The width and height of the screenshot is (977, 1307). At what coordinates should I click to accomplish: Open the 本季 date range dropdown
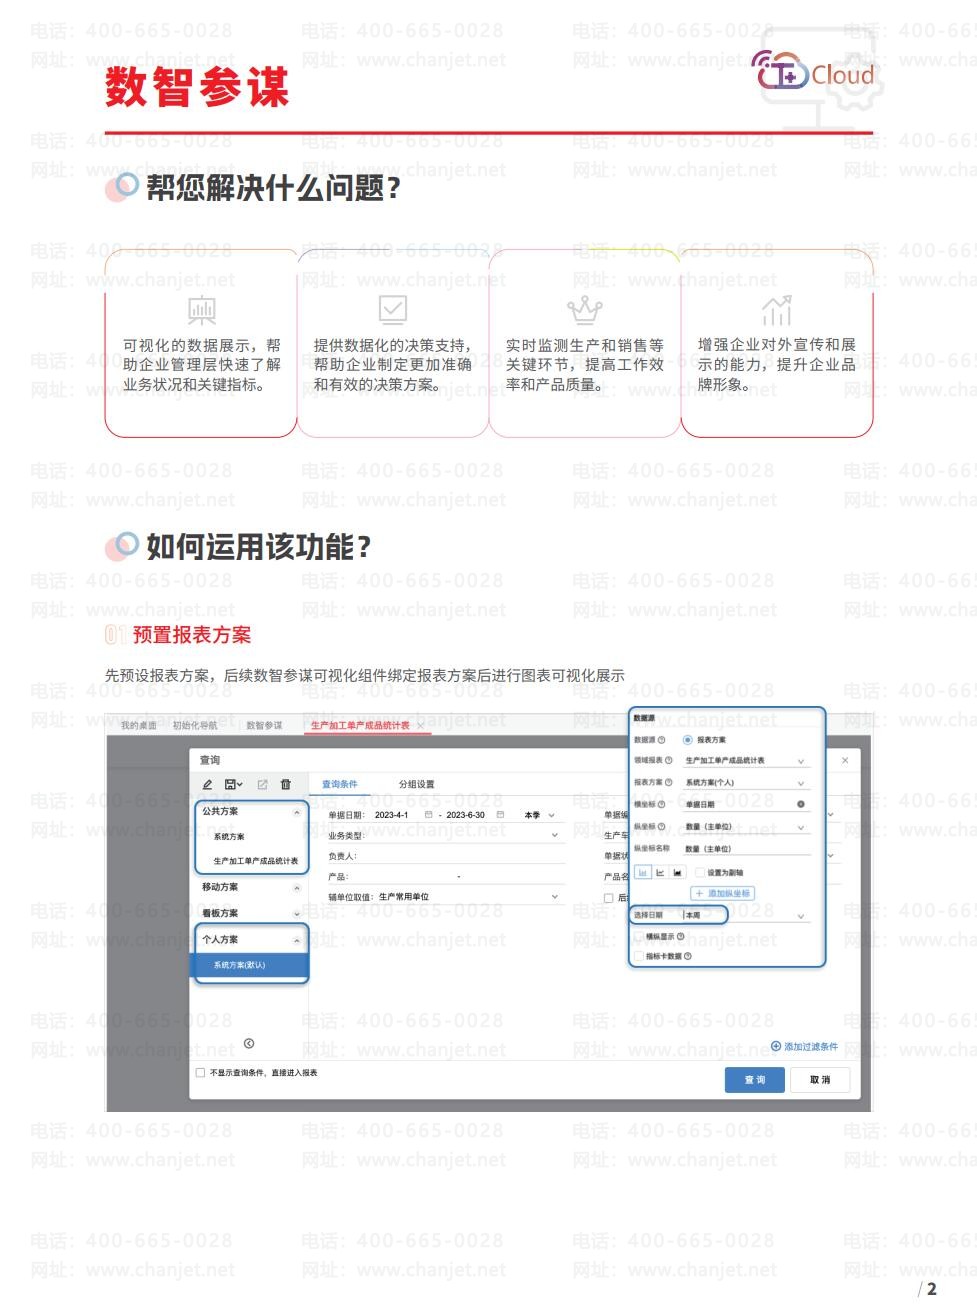[540, 815]
